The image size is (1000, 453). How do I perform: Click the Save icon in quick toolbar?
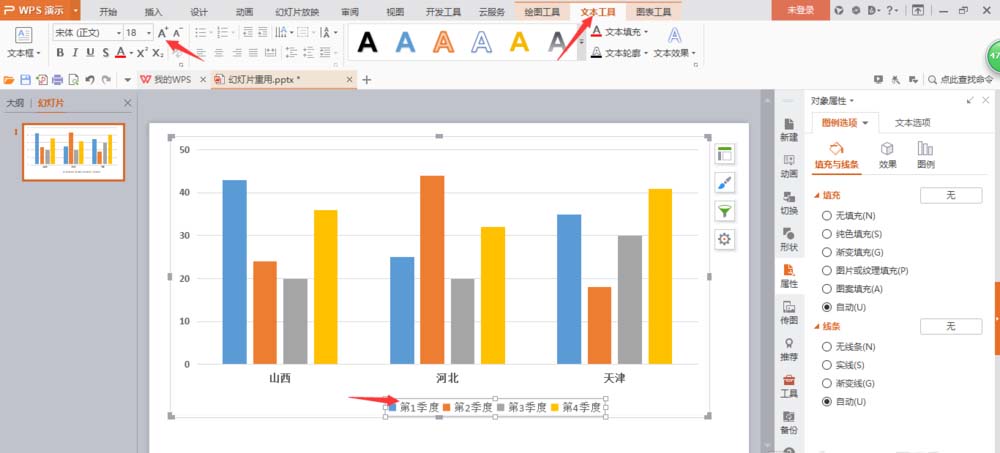pyautogui.click(x=26, y=80)
